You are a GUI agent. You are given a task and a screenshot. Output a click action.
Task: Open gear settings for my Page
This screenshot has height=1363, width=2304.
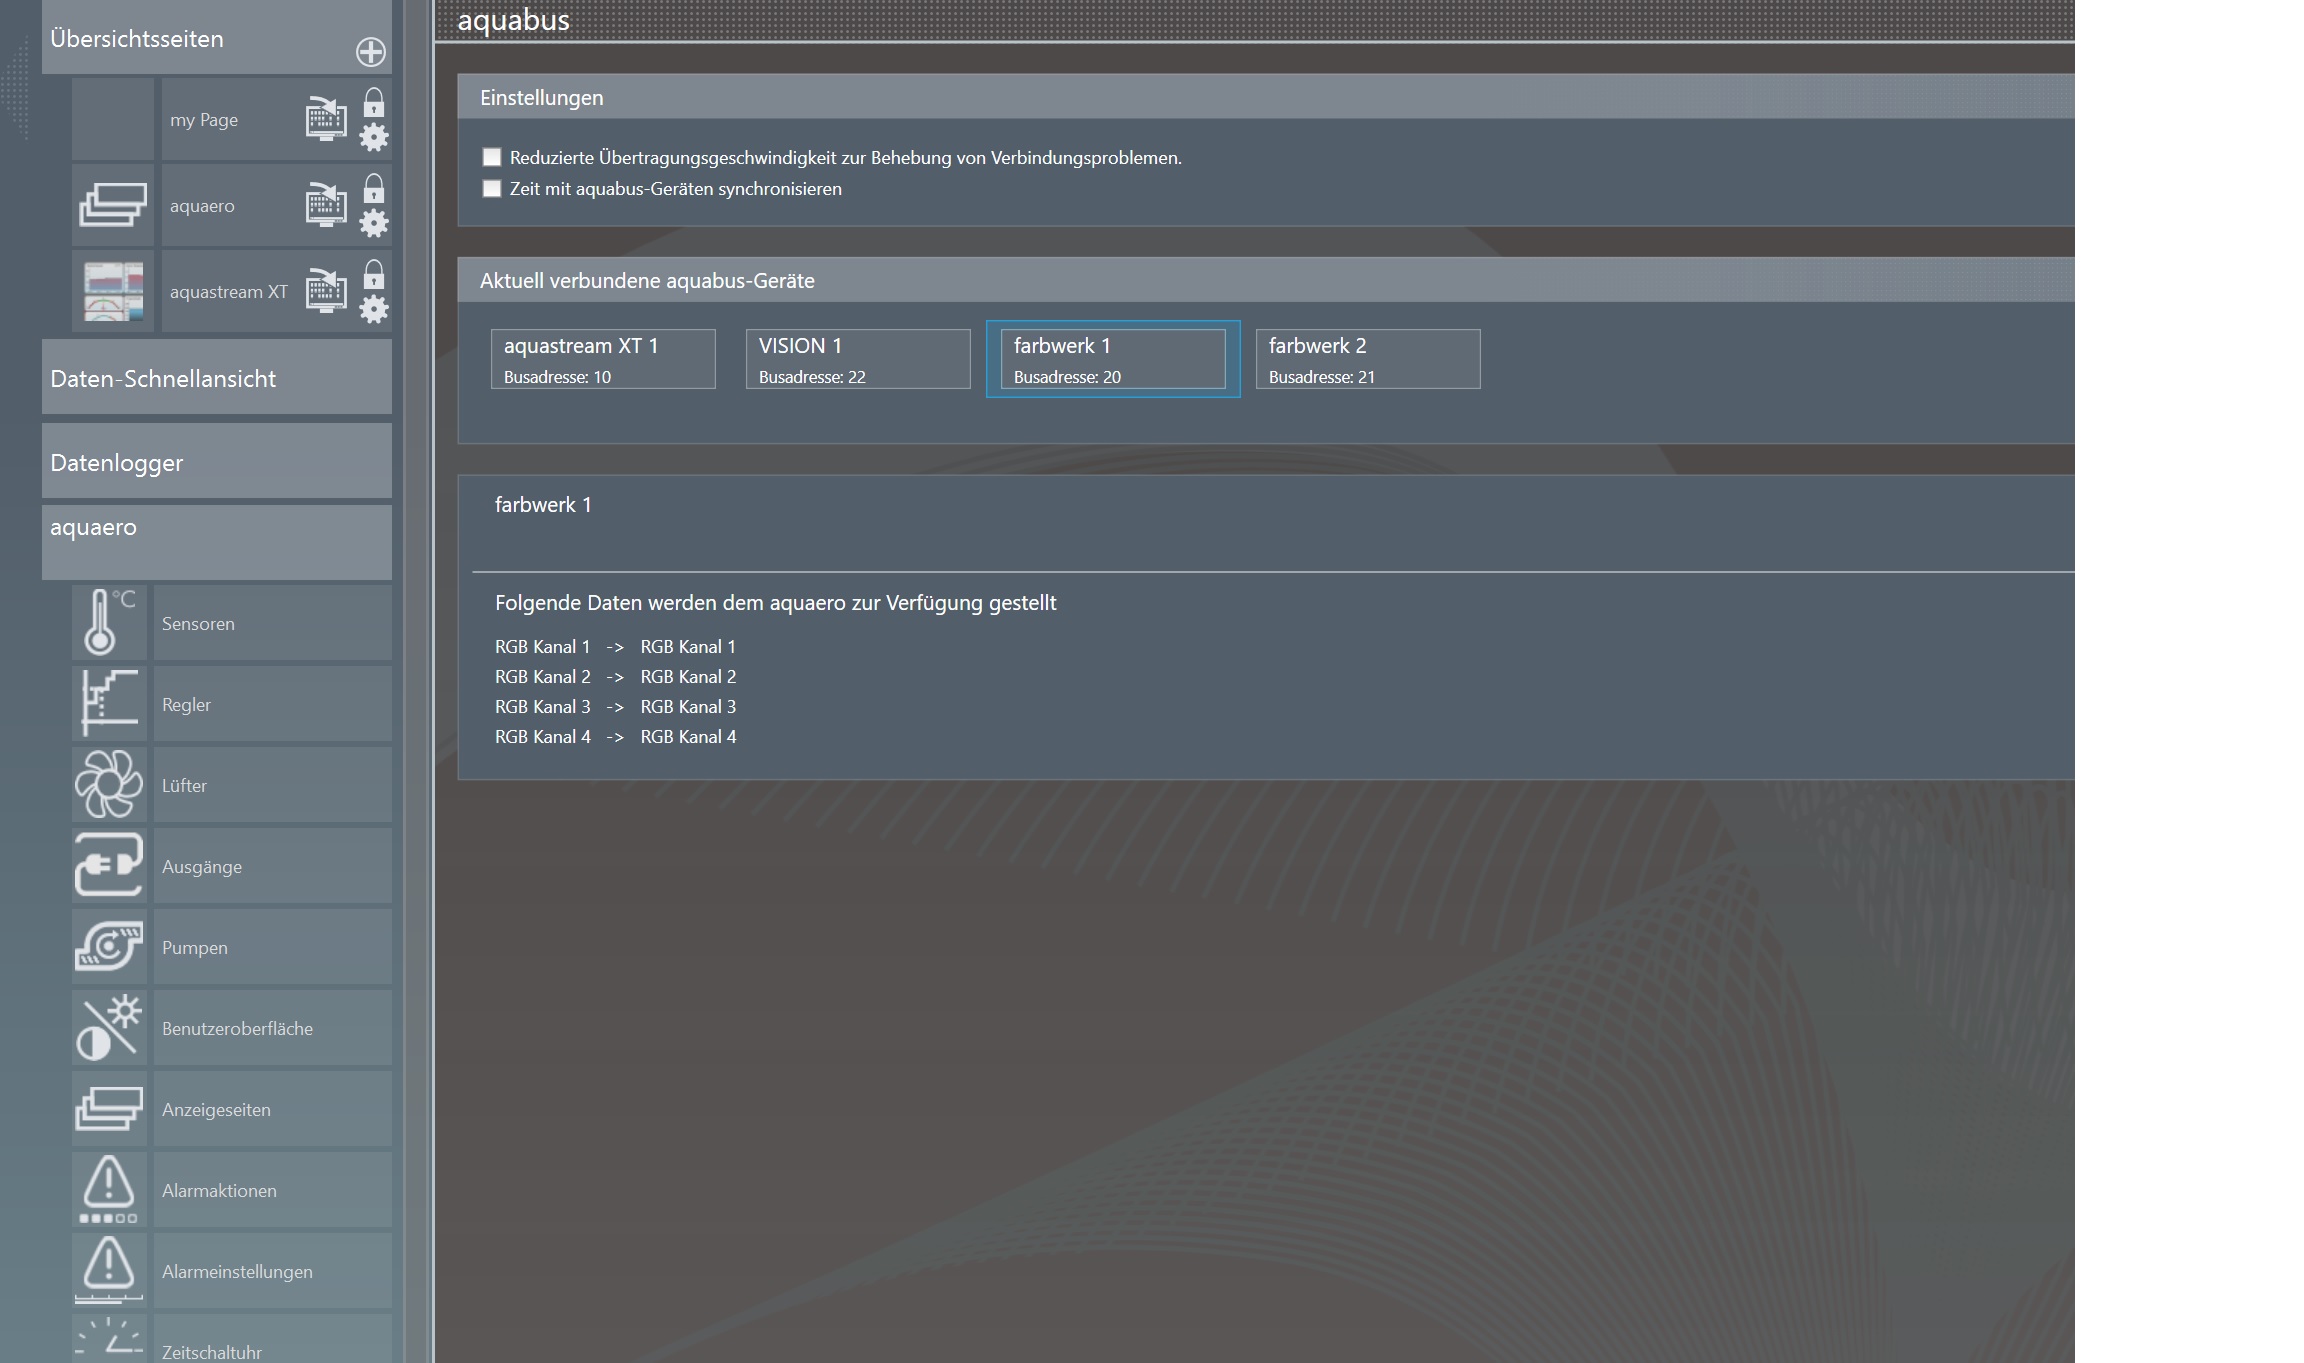373,137
